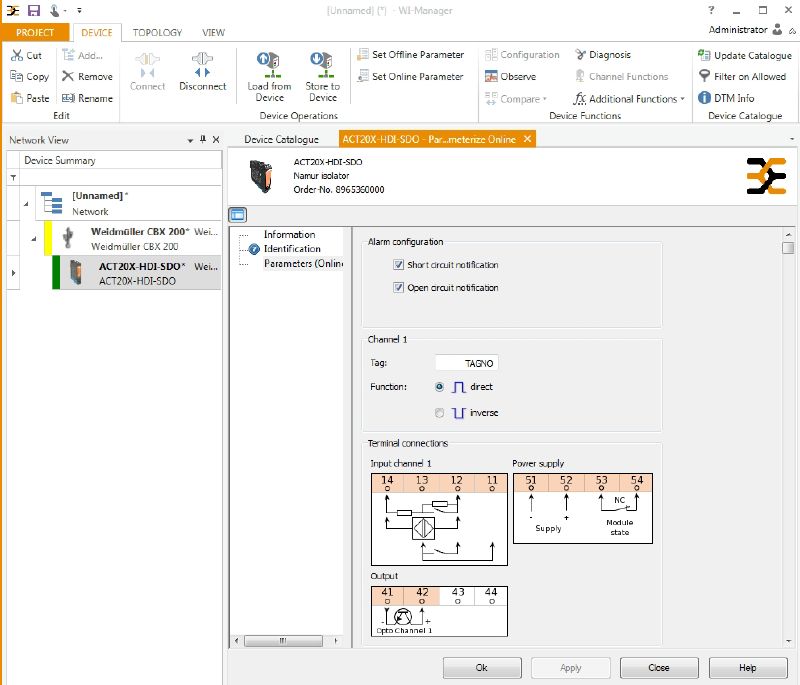Click the Tag input field
Screen dimensions: 800x685
click(467, 364)
